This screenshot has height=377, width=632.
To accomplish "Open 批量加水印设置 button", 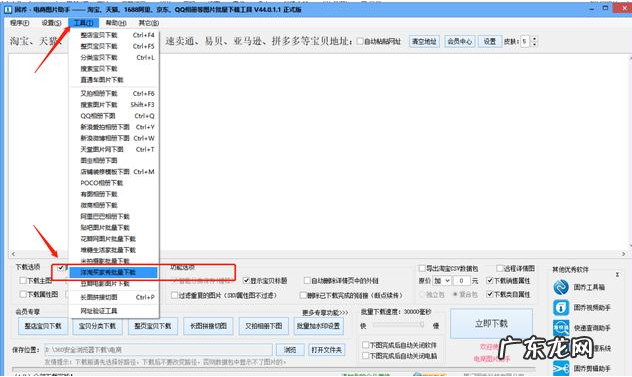I will [x=318, y=326].
